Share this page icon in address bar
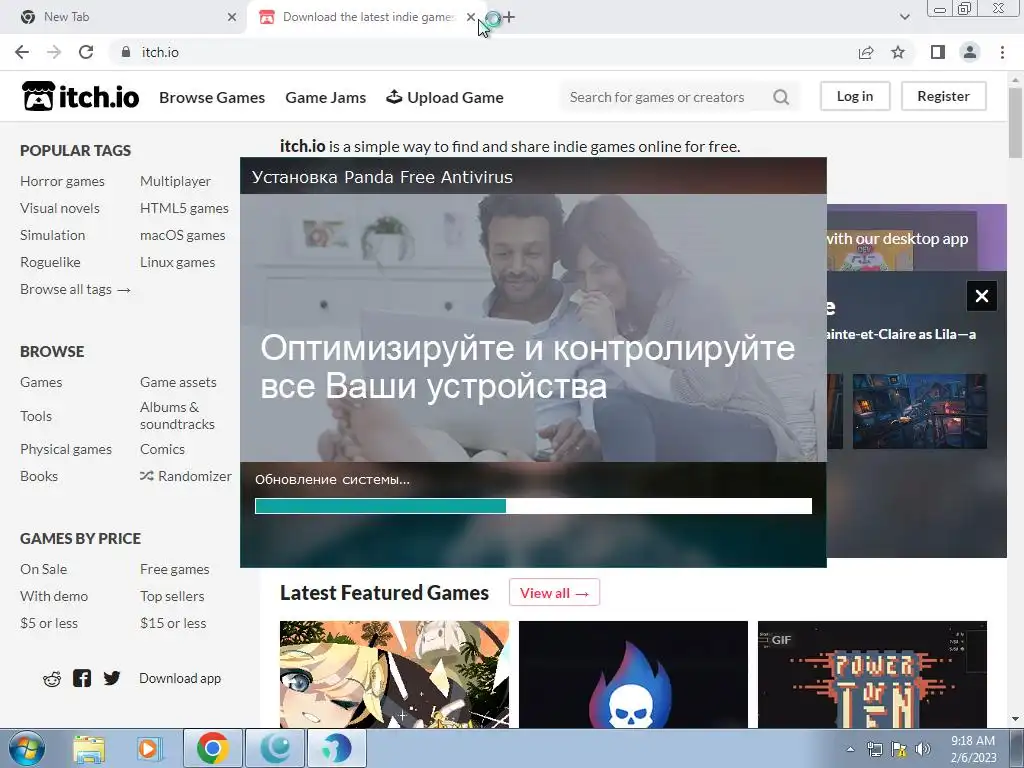The width and height of the screenshot is (1024, 768). (866, 52)
